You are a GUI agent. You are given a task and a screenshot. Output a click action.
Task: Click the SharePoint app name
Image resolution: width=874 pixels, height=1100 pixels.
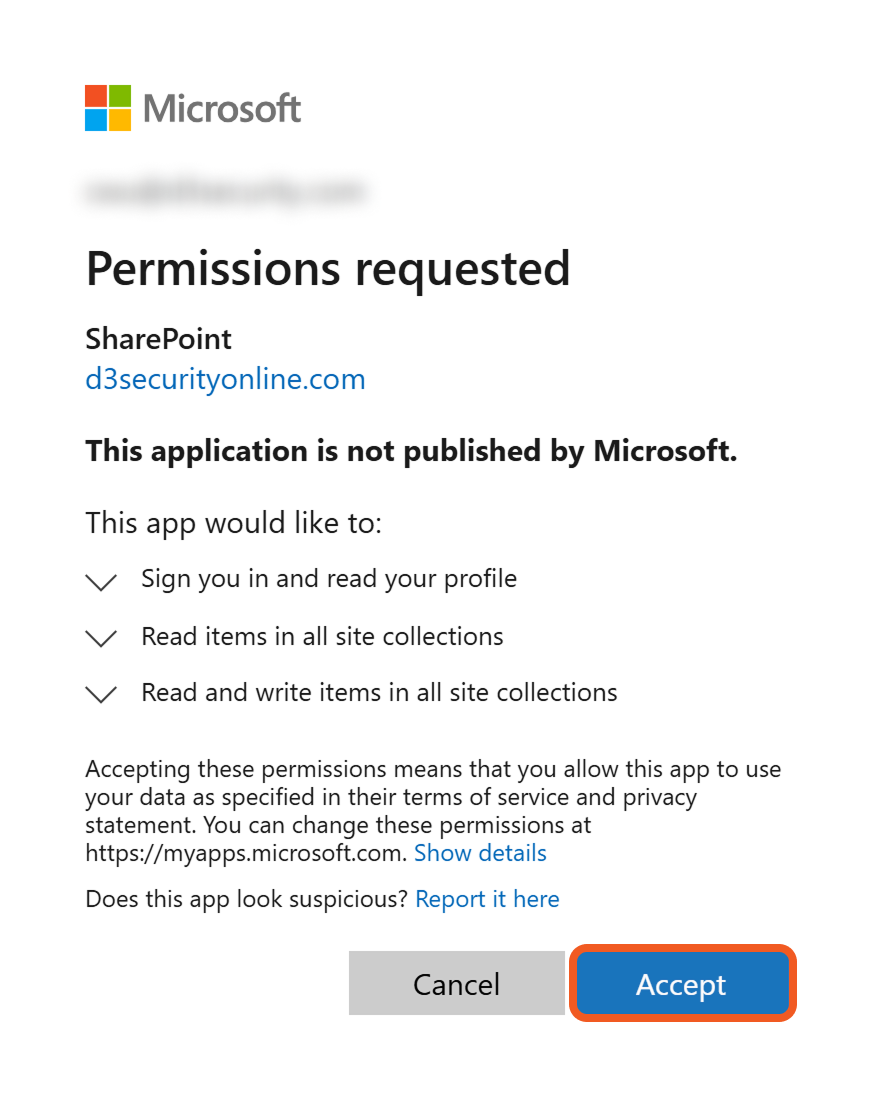click(x=158, y=339)
